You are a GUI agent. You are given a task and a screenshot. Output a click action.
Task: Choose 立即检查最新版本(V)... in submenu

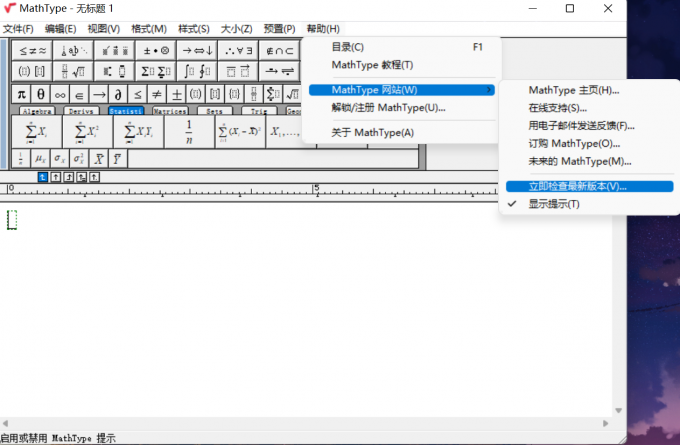pos(589,187)
